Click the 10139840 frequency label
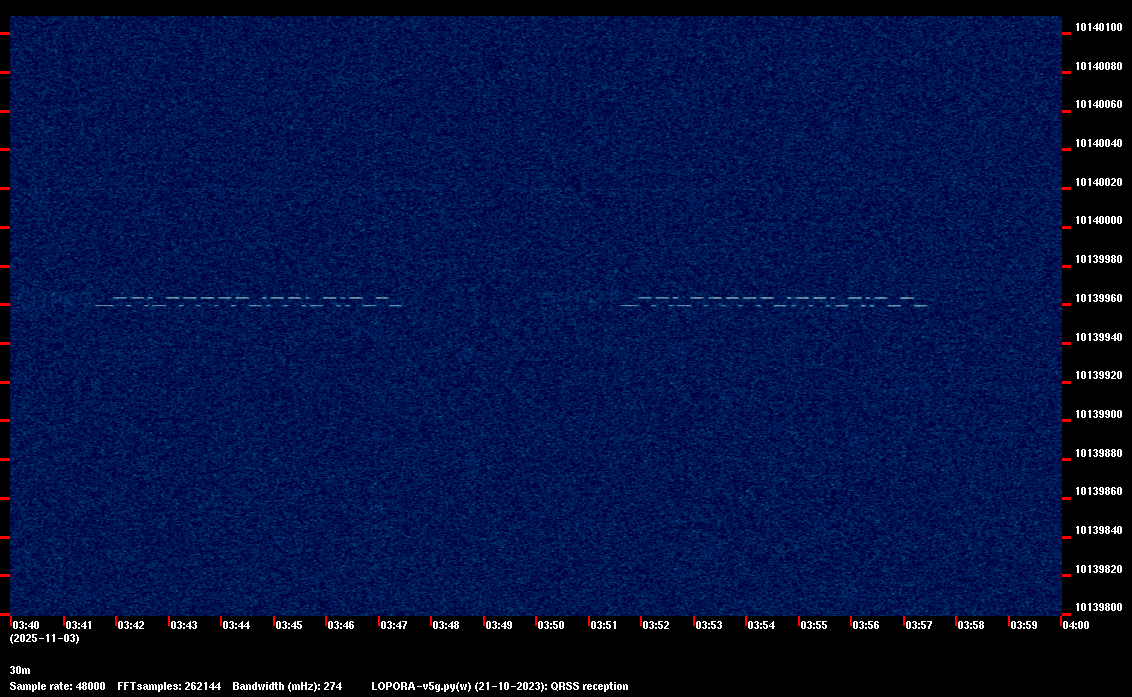 1099,531
